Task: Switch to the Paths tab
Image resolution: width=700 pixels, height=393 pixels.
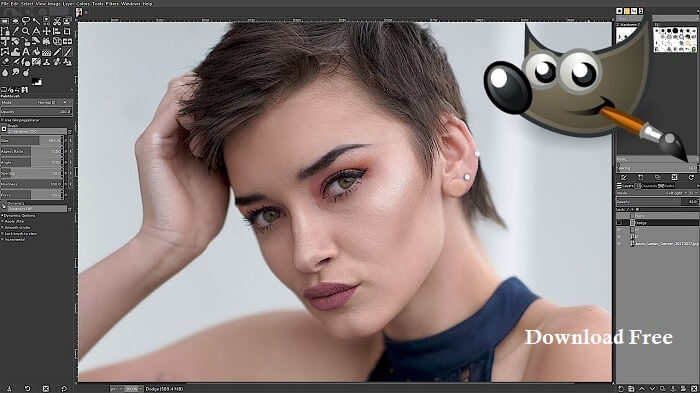Action: pos(667,186)
